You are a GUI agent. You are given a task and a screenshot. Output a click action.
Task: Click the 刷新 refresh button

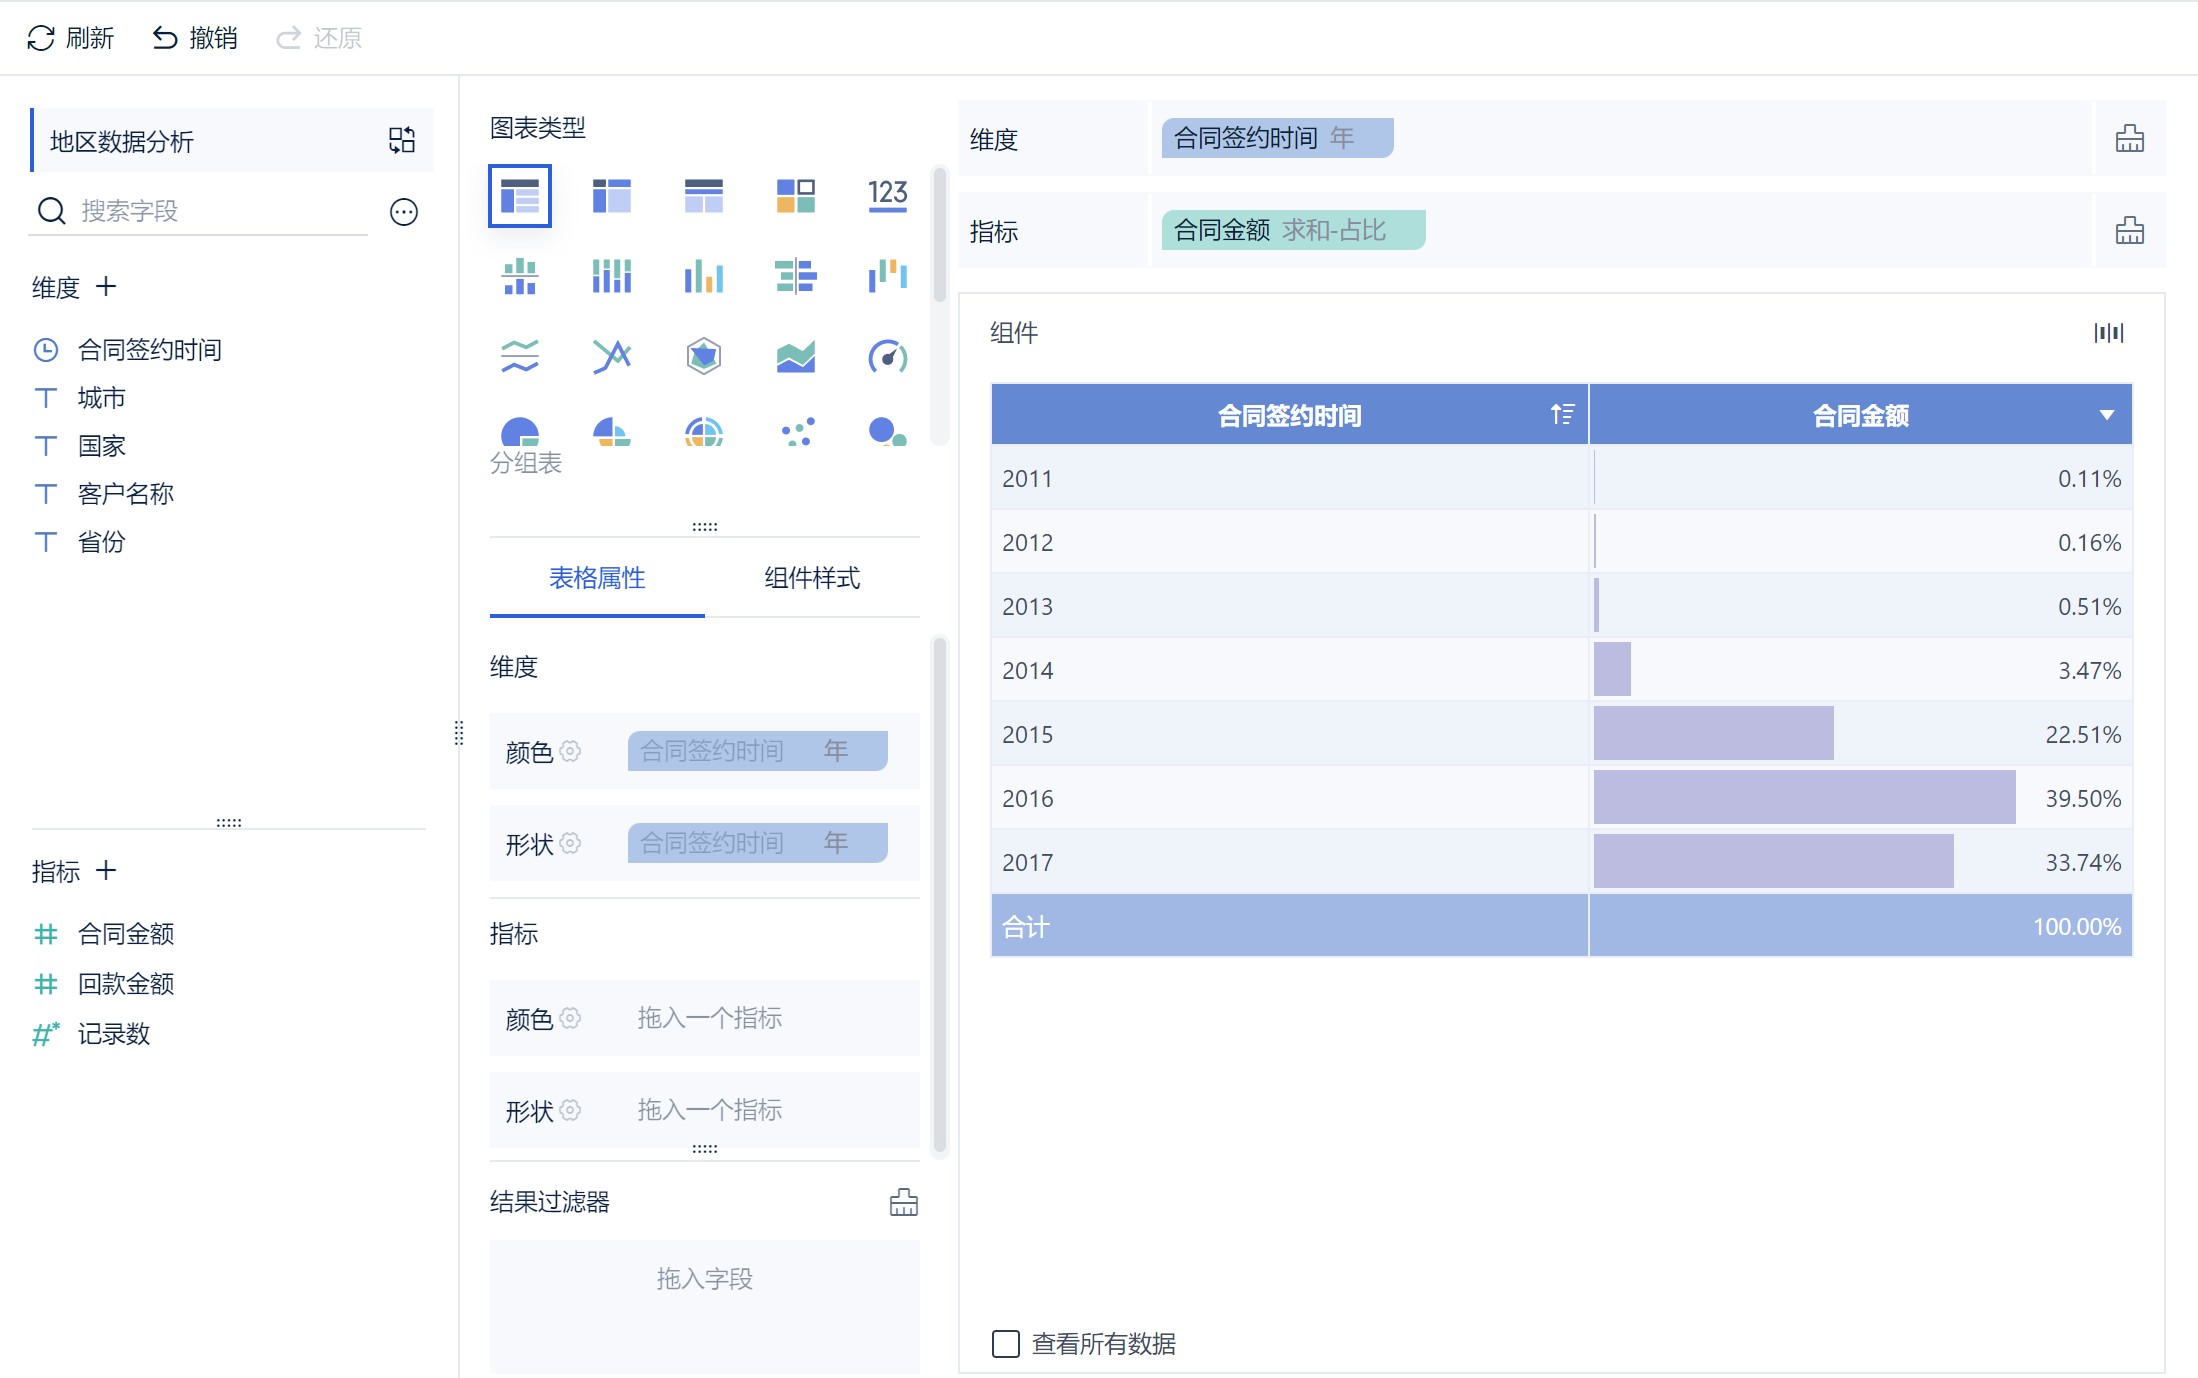click(x=71, y=38)
